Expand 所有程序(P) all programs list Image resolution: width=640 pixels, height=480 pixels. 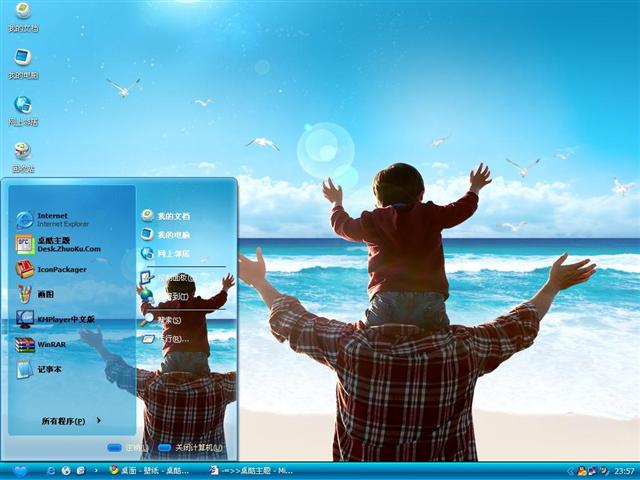pos(71,421)
